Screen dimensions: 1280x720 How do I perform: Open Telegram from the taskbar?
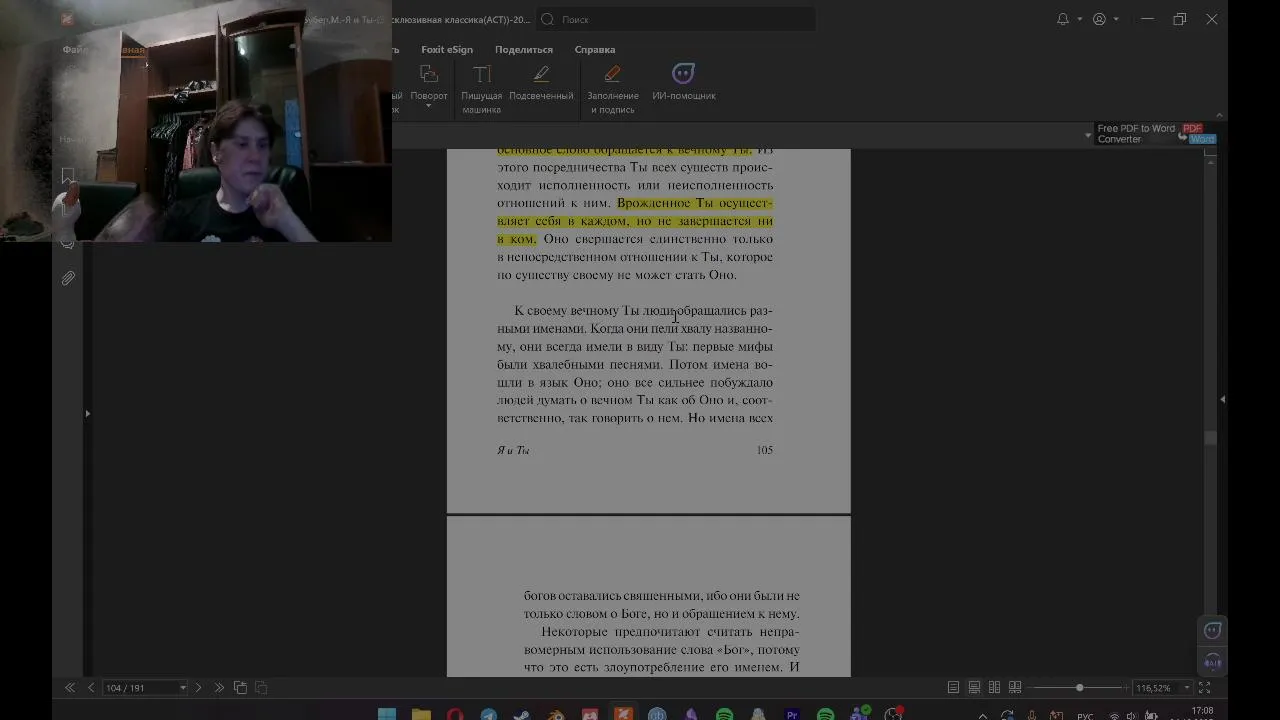click(488, 714)
